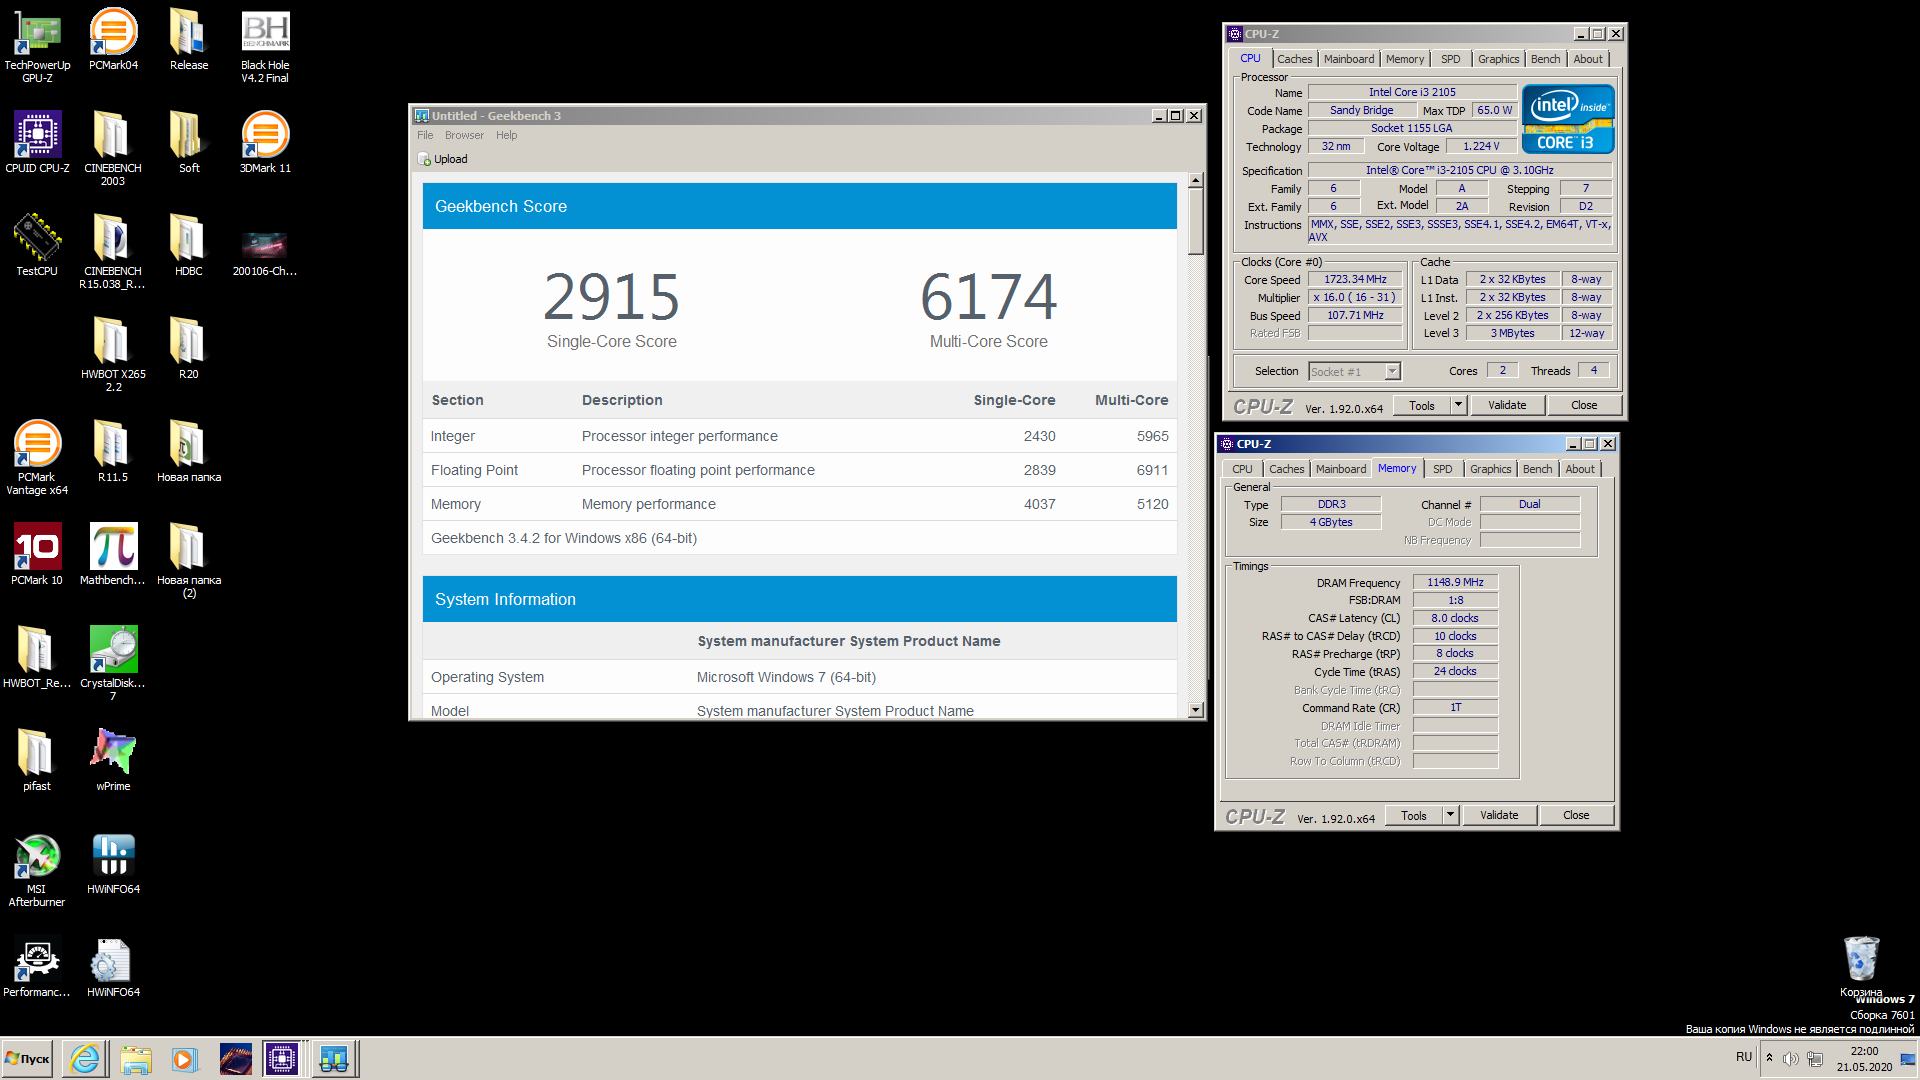Launch 3DMark 11 shortcut
This screenshot has height=1080, width=1920.
[x=265, y=142]
